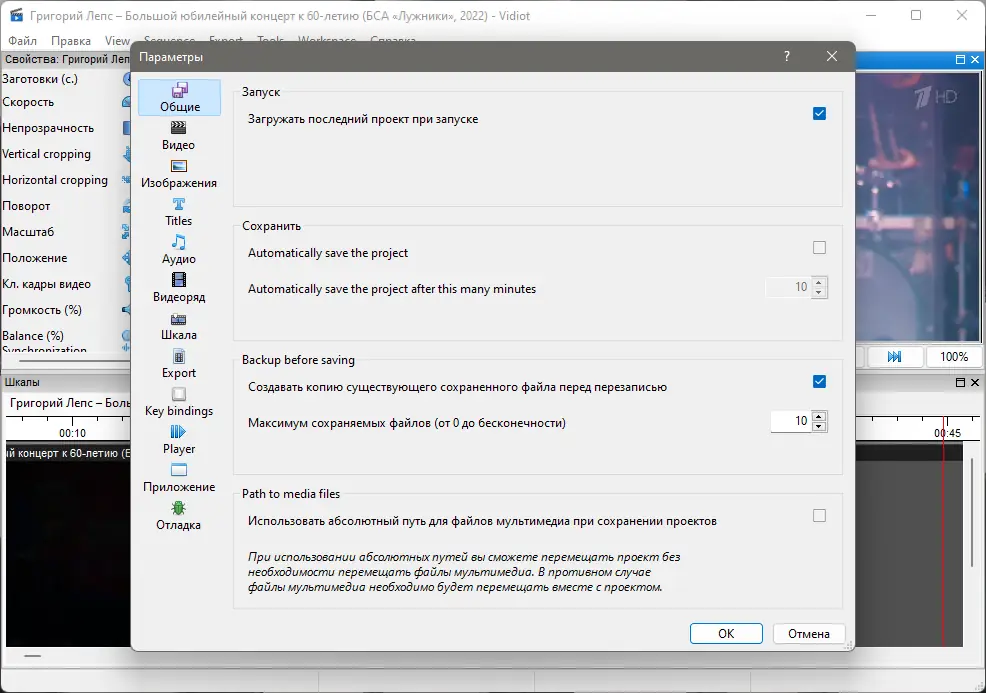The image size is (986, 693).
Task: Click the Path to media files group heading
Action: pos(291,494)
